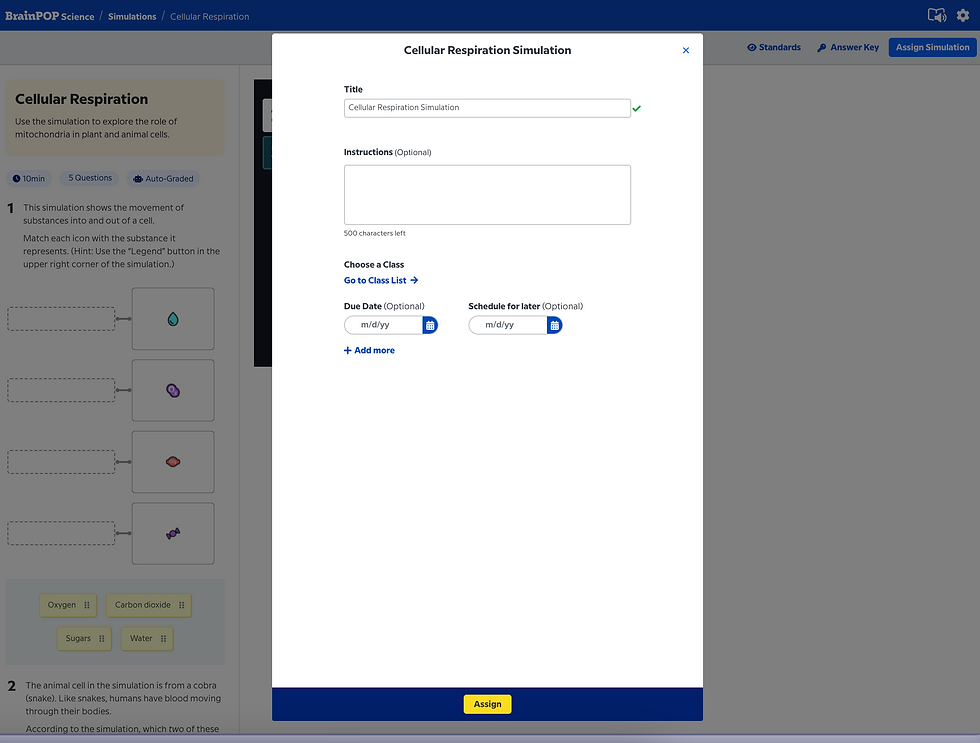
Task: Click into the Instructions text area
Action: [x=487, y=195]
